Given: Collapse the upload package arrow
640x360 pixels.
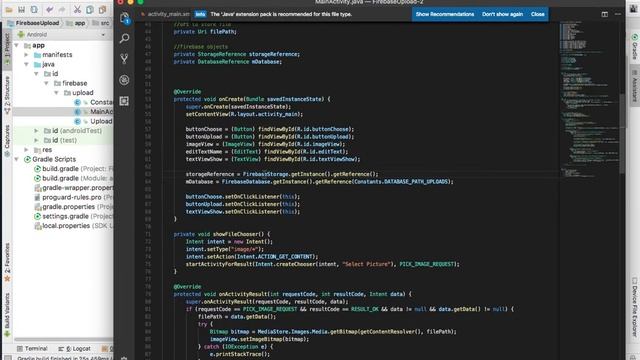Looking at the screenshot, I should tap(56, 93).
